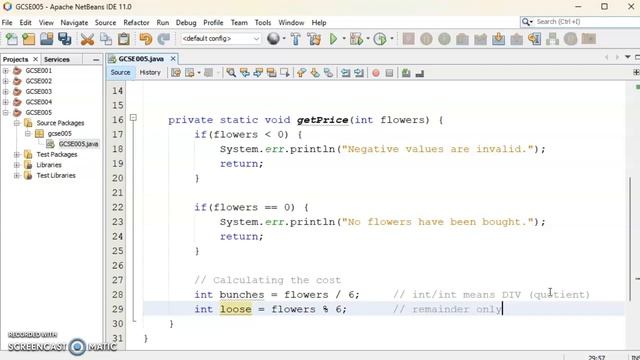Open the File menu
Image resolution: width=640 pixels, height=360 pixels.
point(7,22)
